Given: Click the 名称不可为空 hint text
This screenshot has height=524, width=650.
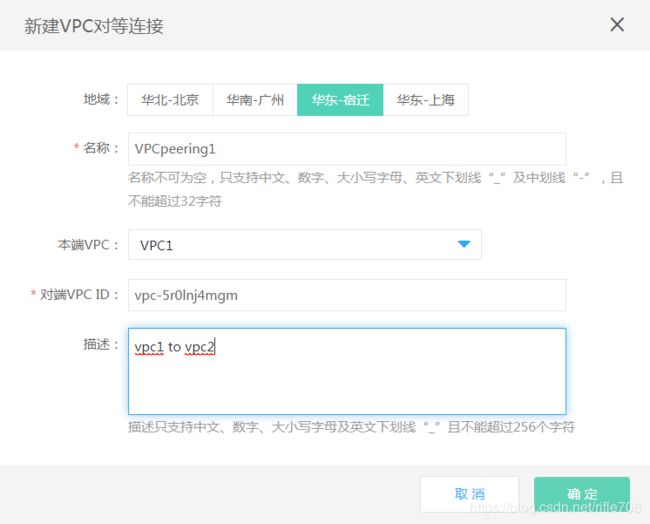Looking at the screenshot, I should [375, 189].
